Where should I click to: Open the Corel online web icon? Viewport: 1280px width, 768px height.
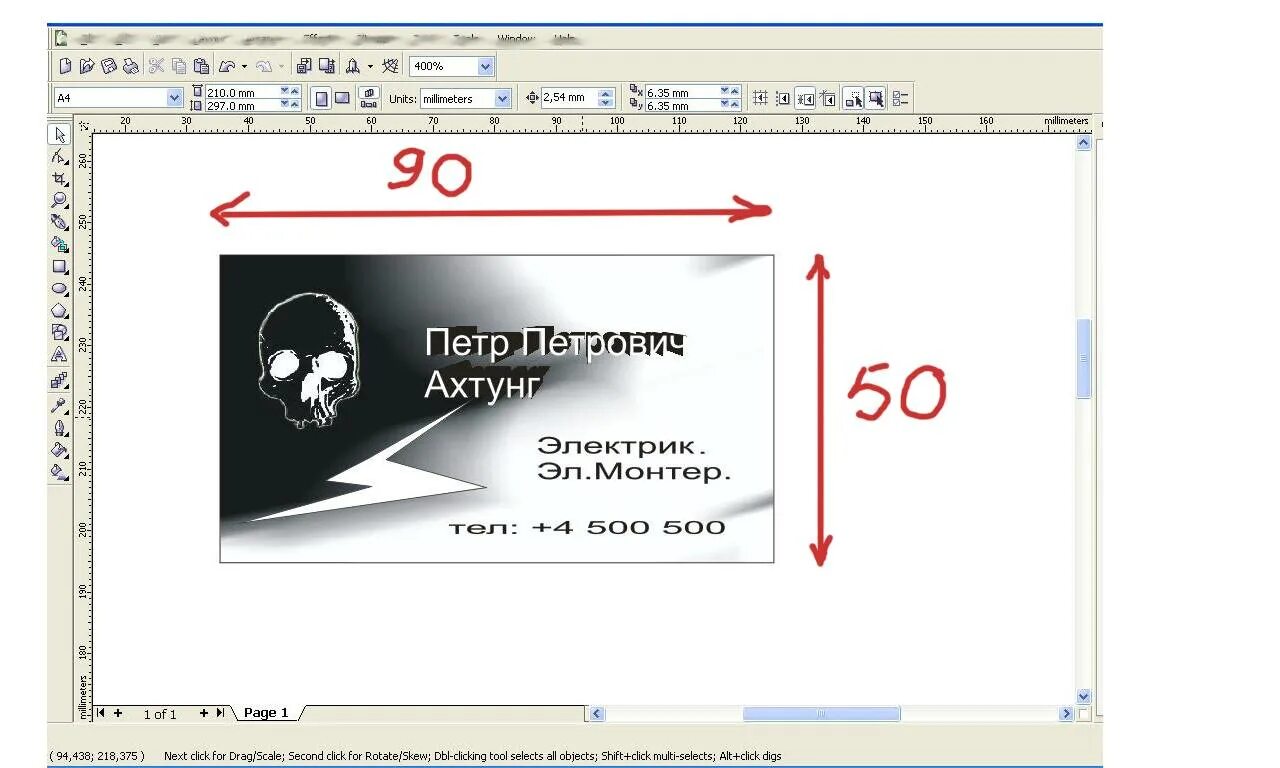[390, 66]
